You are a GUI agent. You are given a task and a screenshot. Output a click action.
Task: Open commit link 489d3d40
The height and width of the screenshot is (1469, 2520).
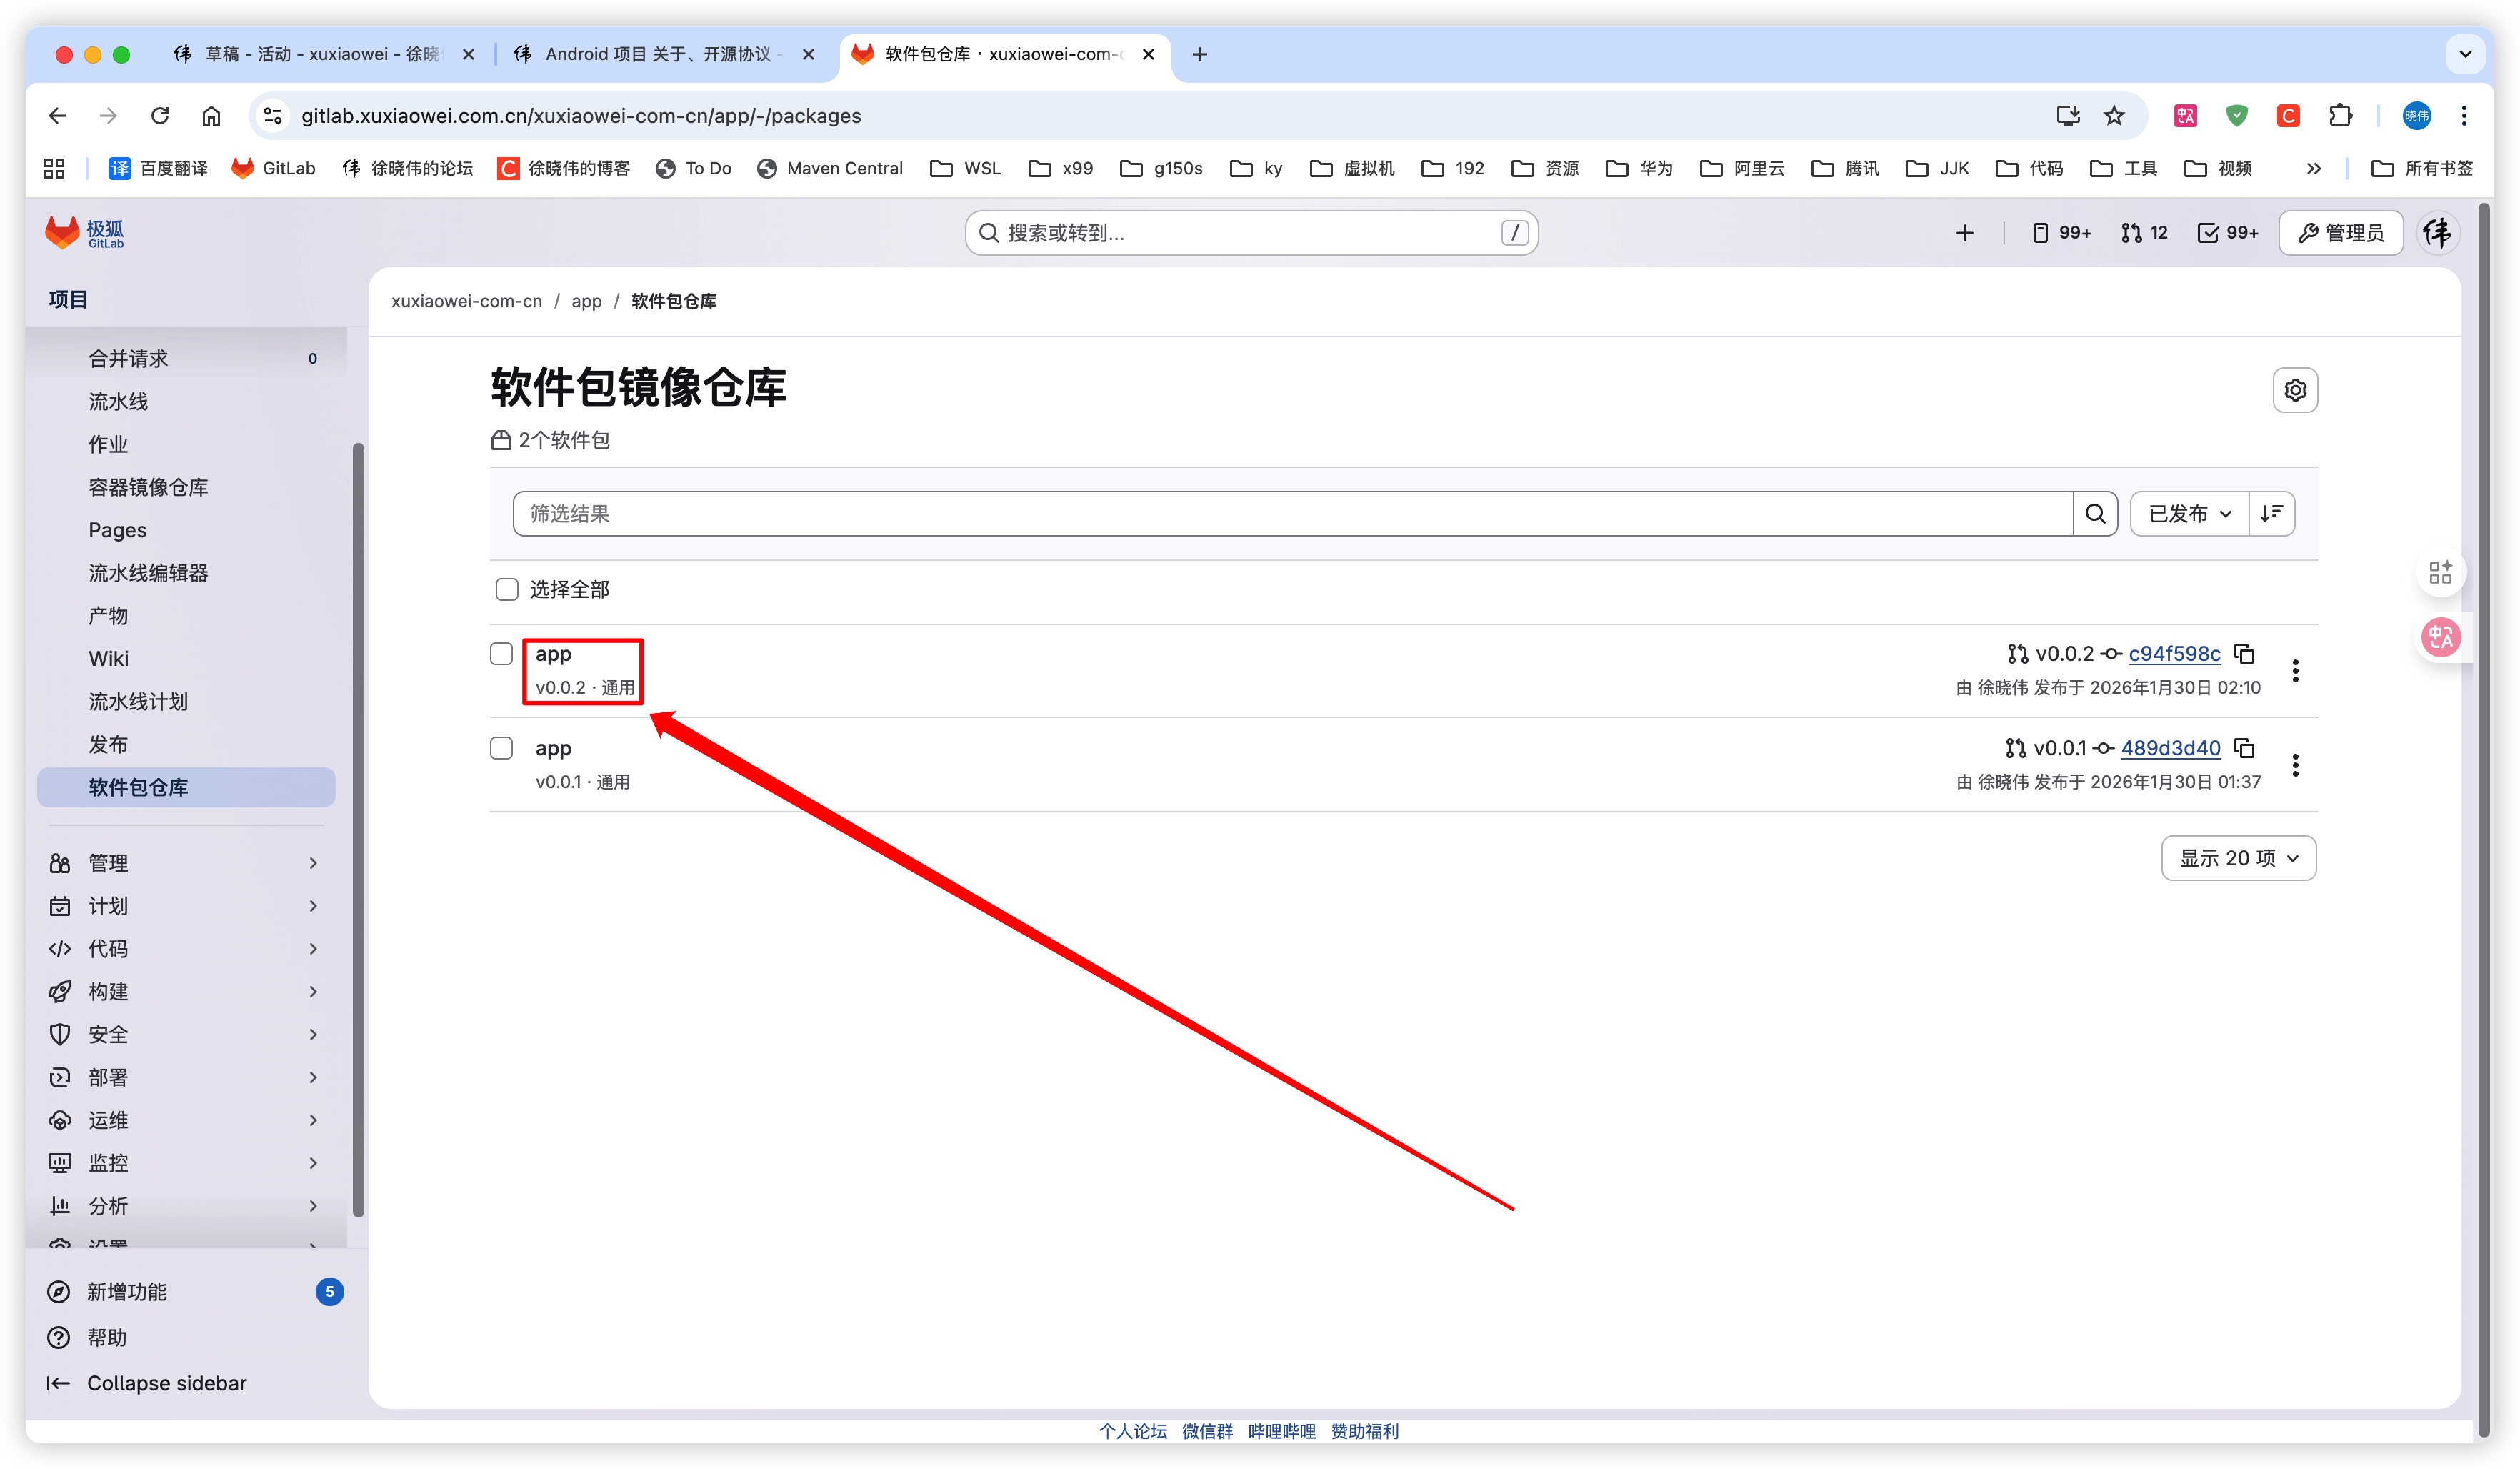click(x=2170, y=748)
